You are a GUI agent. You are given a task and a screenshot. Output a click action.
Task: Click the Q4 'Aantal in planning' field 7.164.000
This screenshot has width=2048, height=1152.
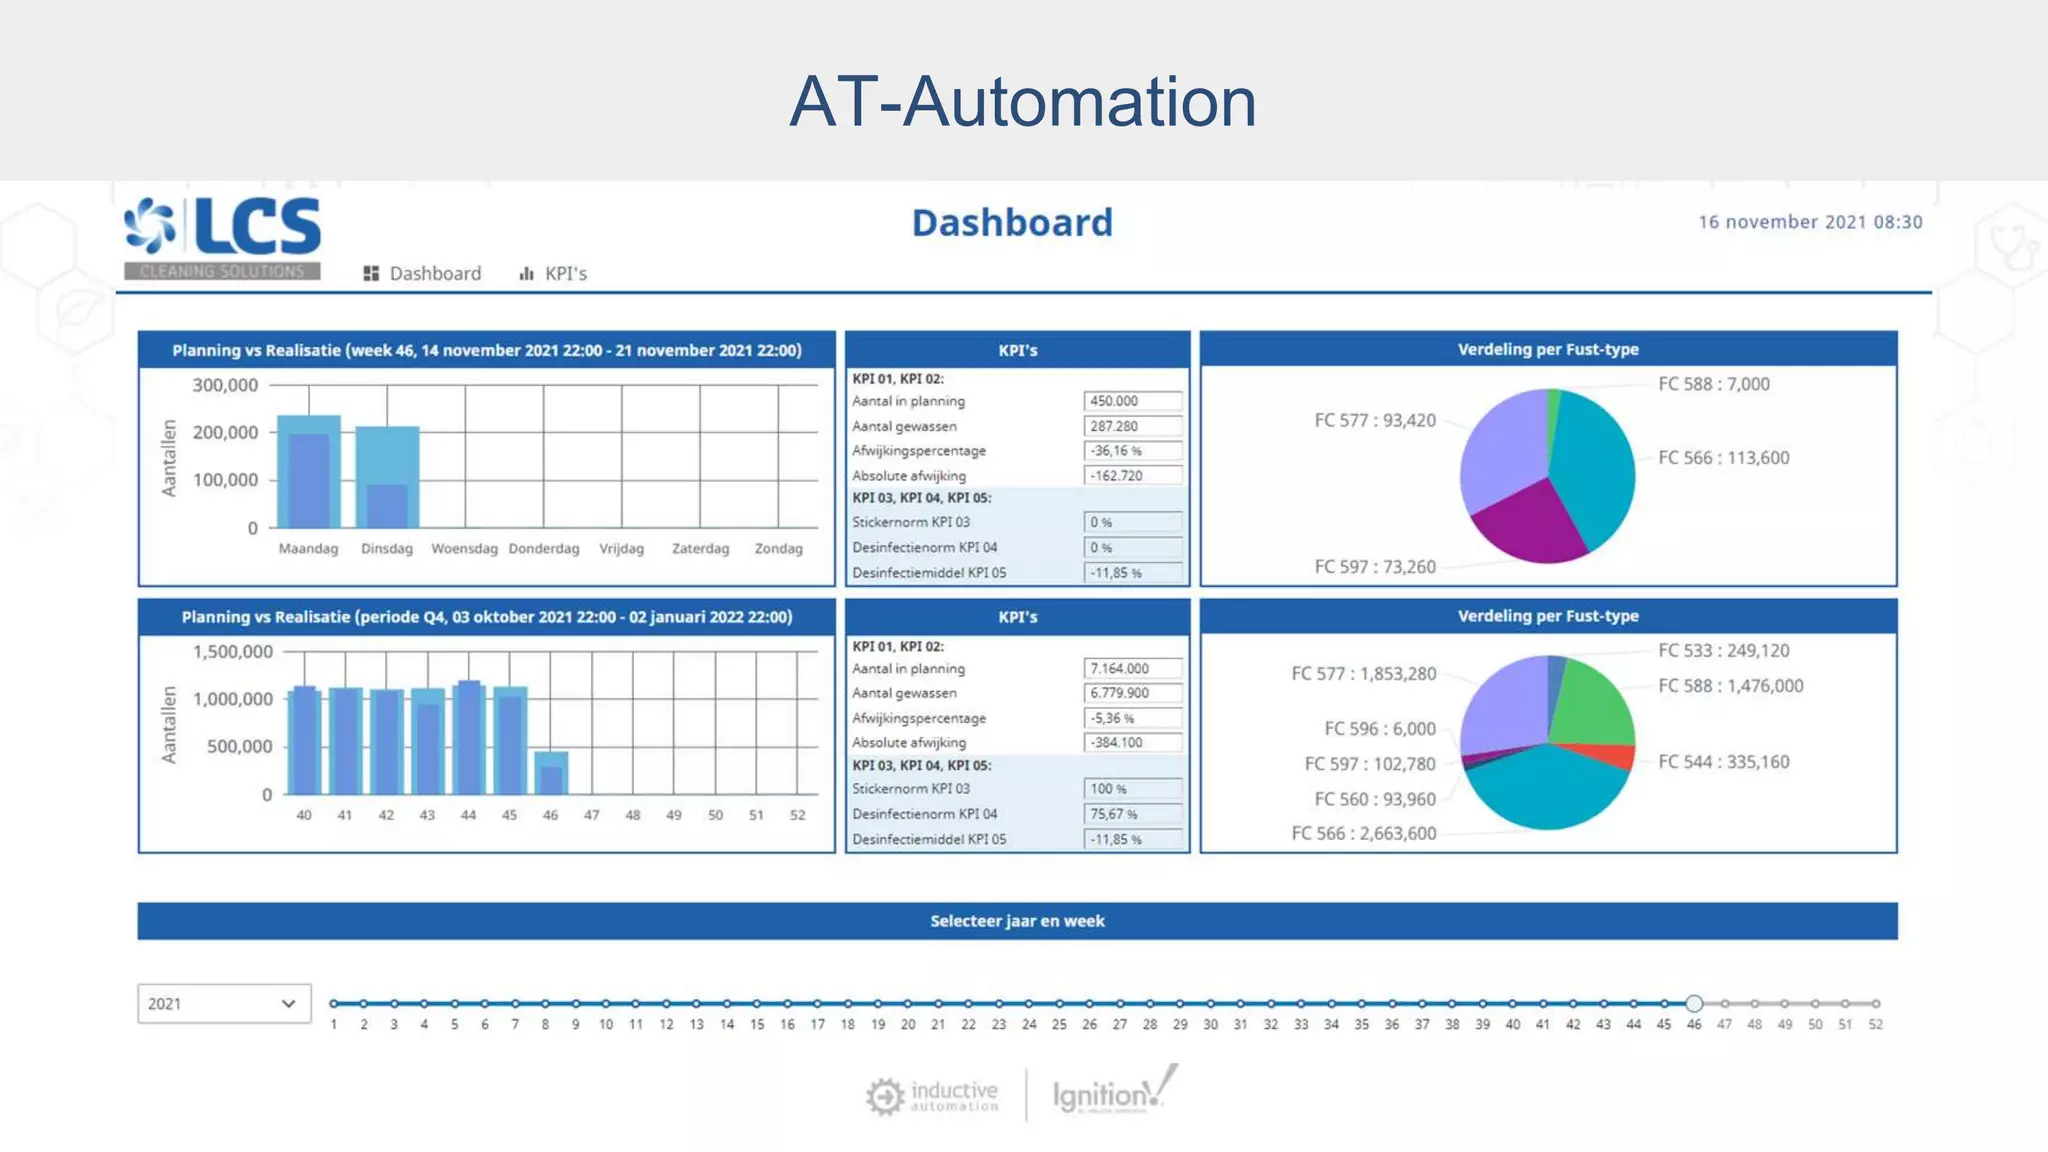tap(1132, 668)
